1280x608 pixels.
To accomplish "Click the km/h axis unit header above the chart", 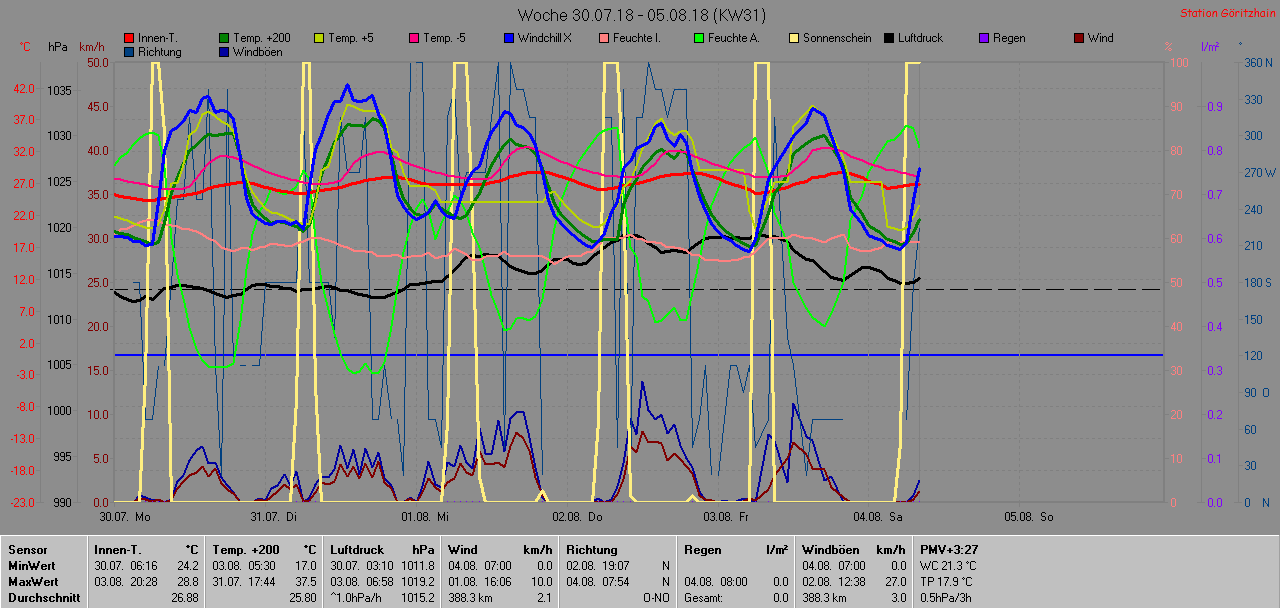I will point(92,47).
